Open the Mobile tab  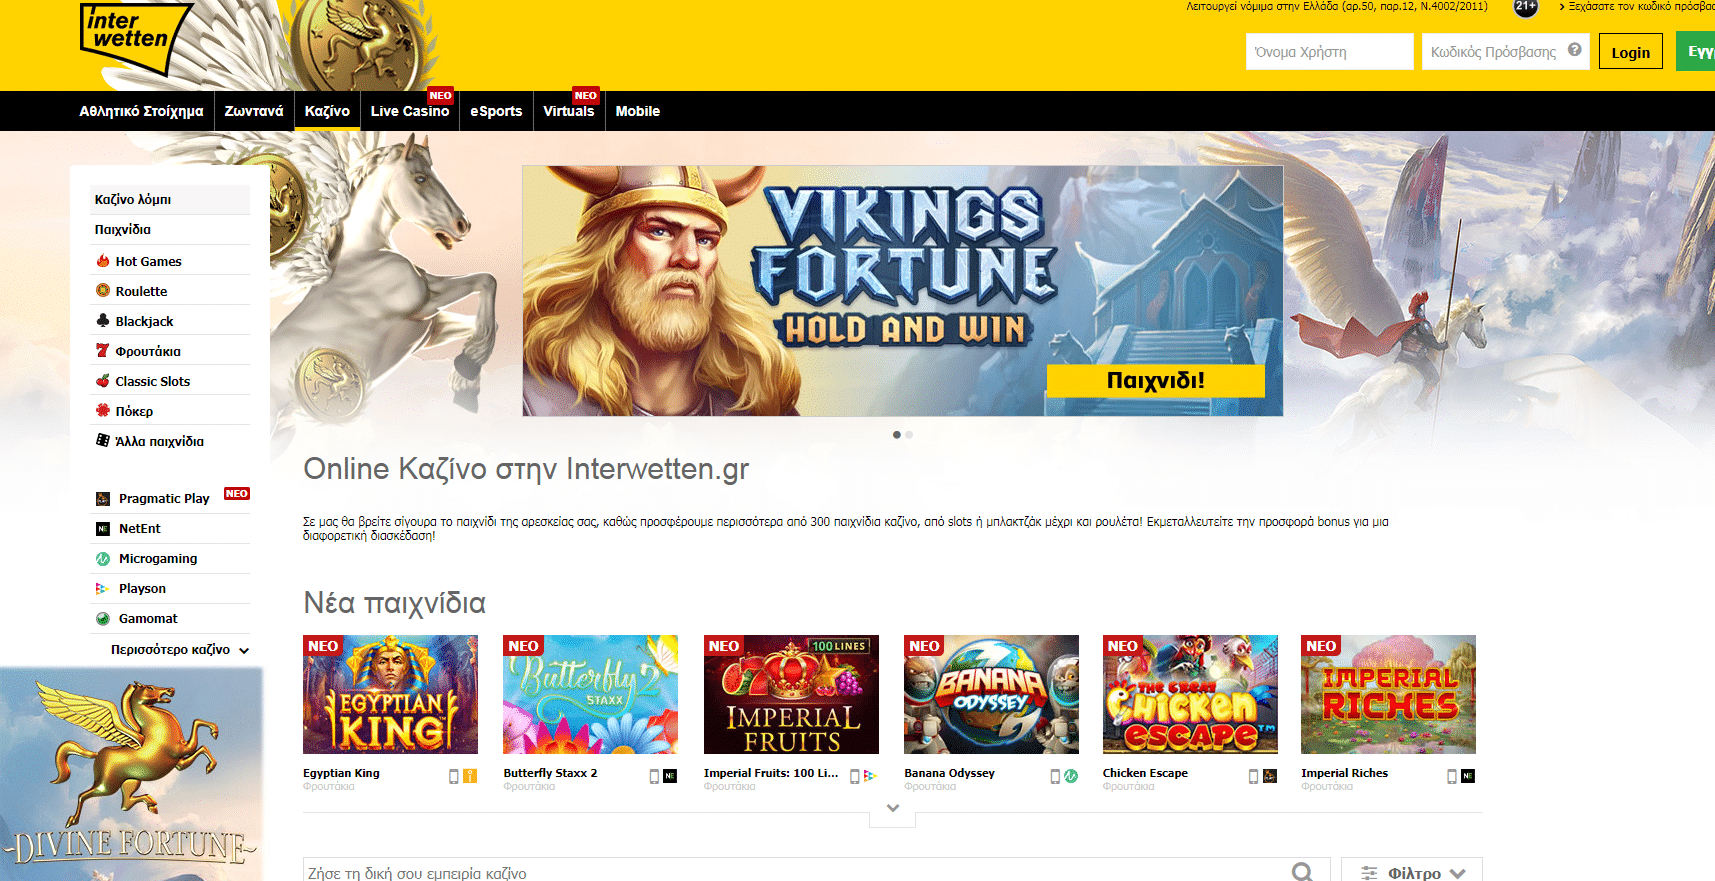tap(638, 111)
